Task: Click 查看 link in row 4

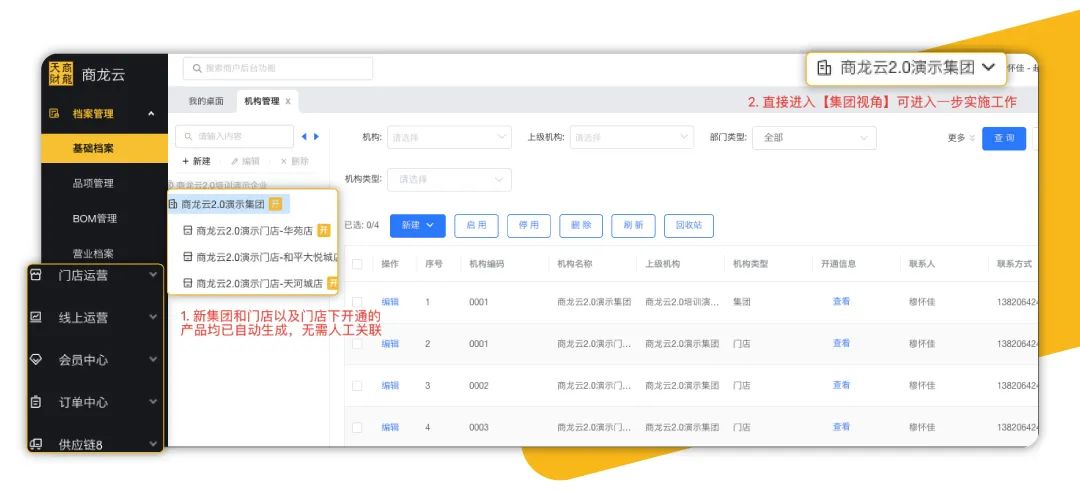Action: [842, 427]
